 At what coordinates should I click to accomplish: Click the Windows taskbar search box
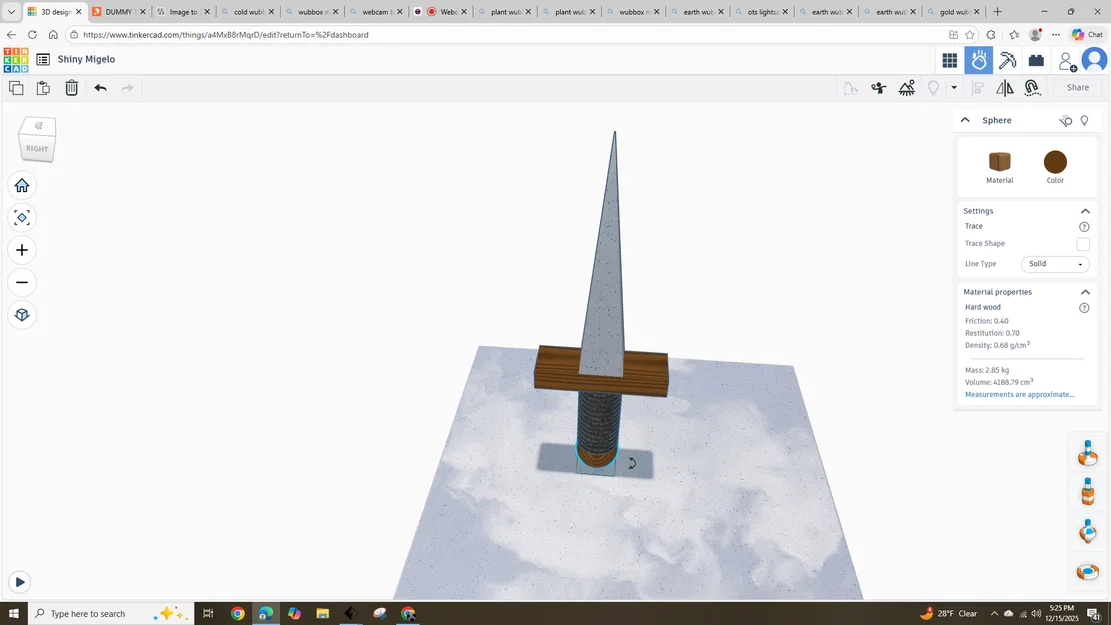(111, 614)
